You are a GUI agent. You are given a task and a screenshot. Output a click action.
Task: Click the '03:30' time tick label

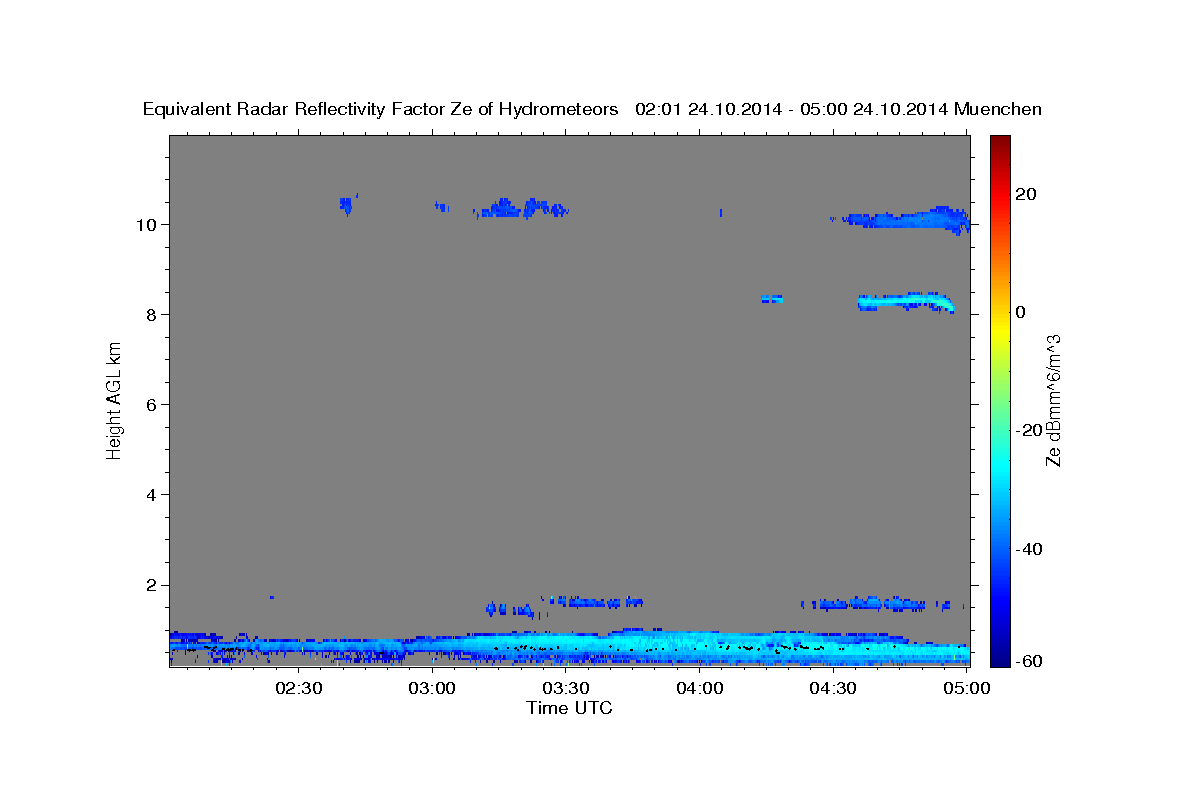click(566, 688)
